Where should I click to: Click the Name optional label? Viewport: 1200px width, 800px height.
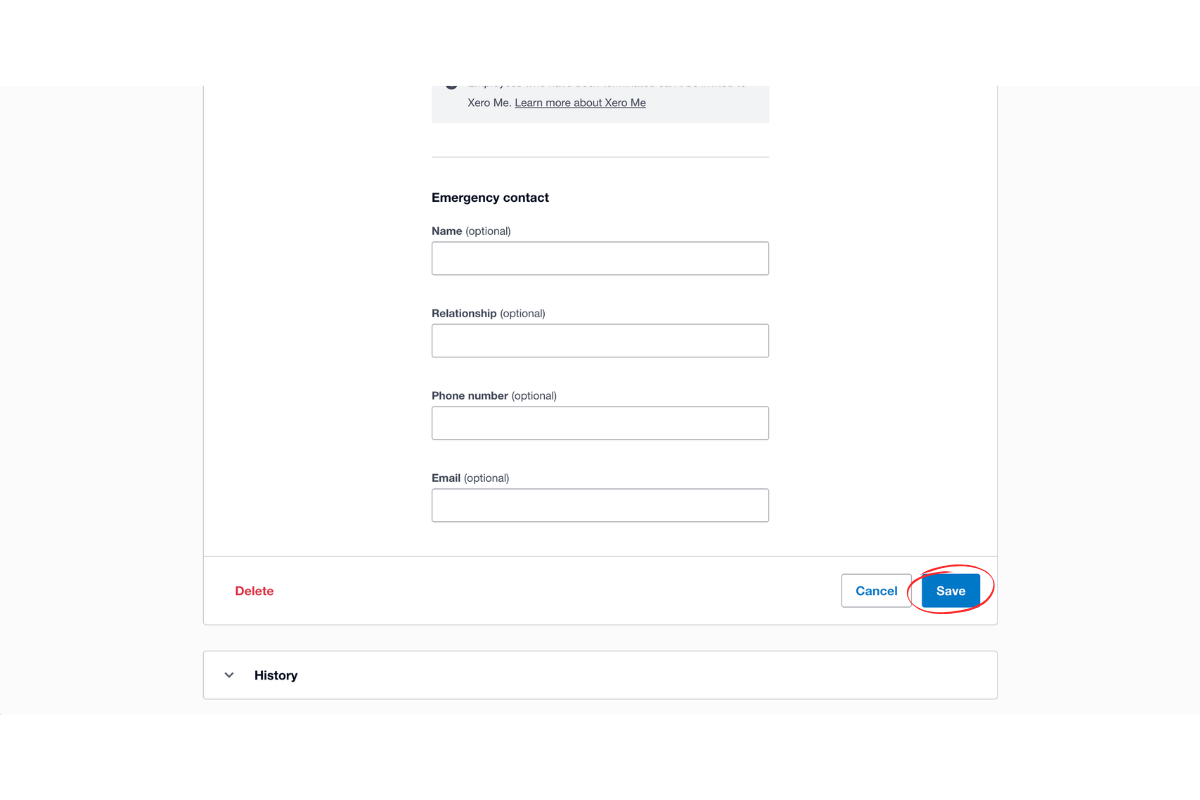(x=471, y=230)
